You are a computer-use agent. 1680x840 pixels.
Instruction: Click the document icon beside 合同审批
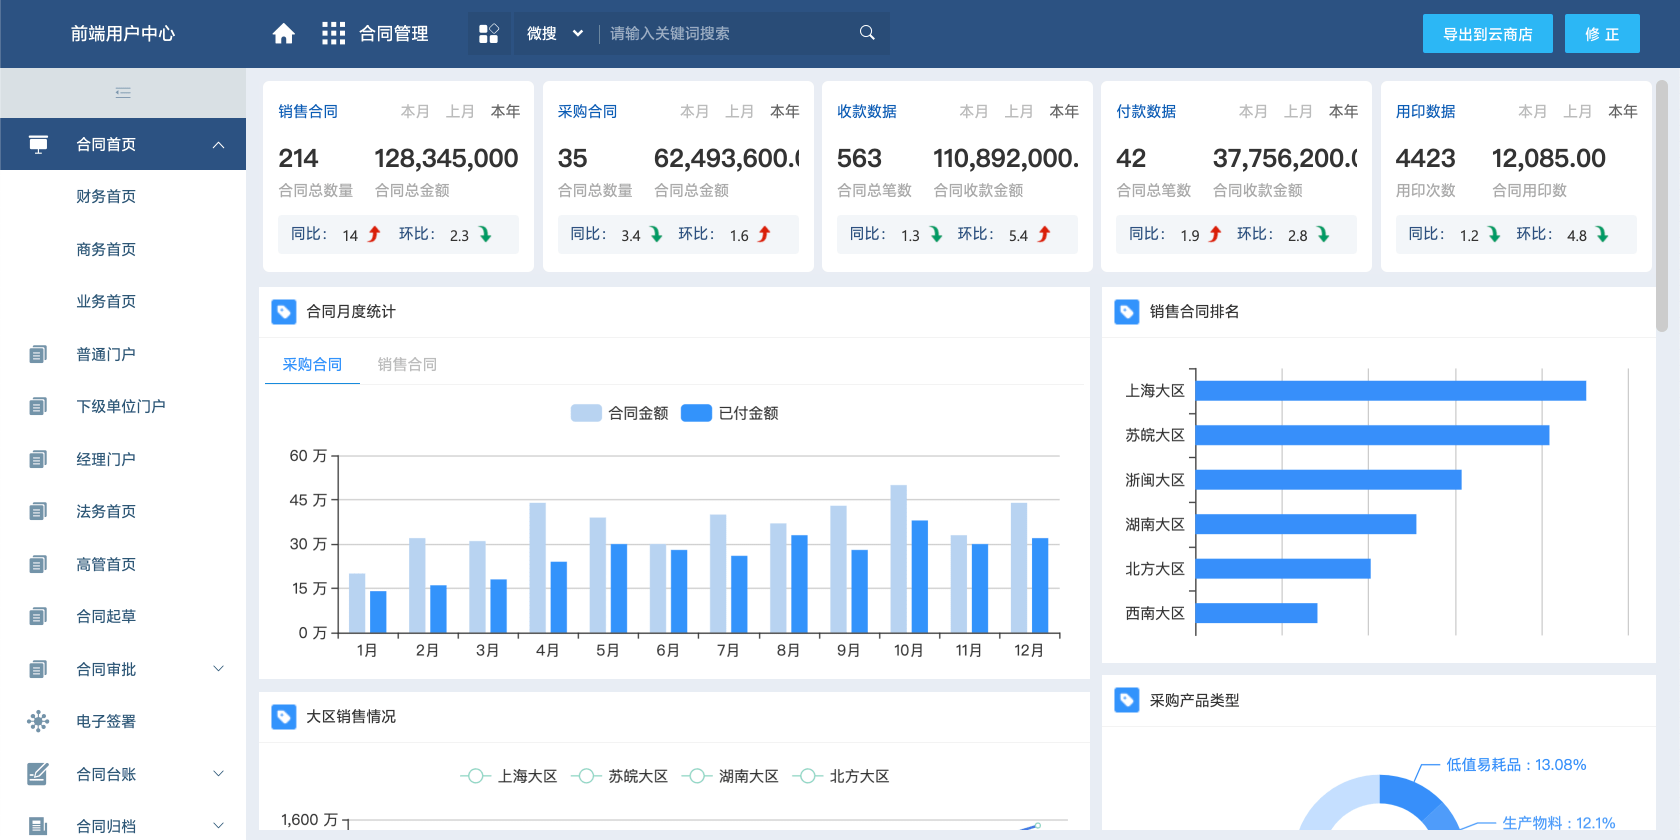(38, 669)
